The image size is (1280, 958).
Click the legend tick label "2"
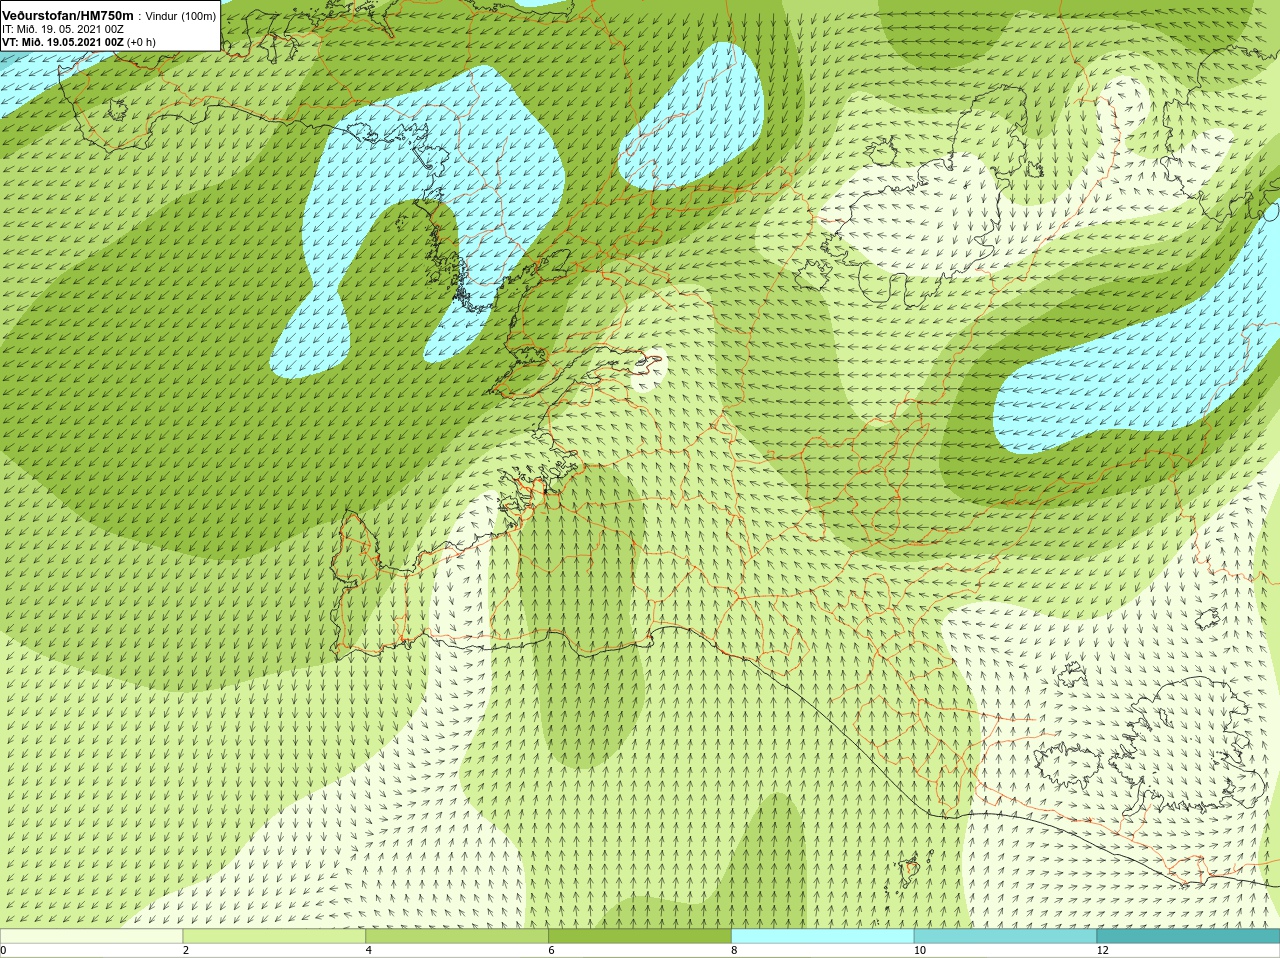[x=186, y=950]
